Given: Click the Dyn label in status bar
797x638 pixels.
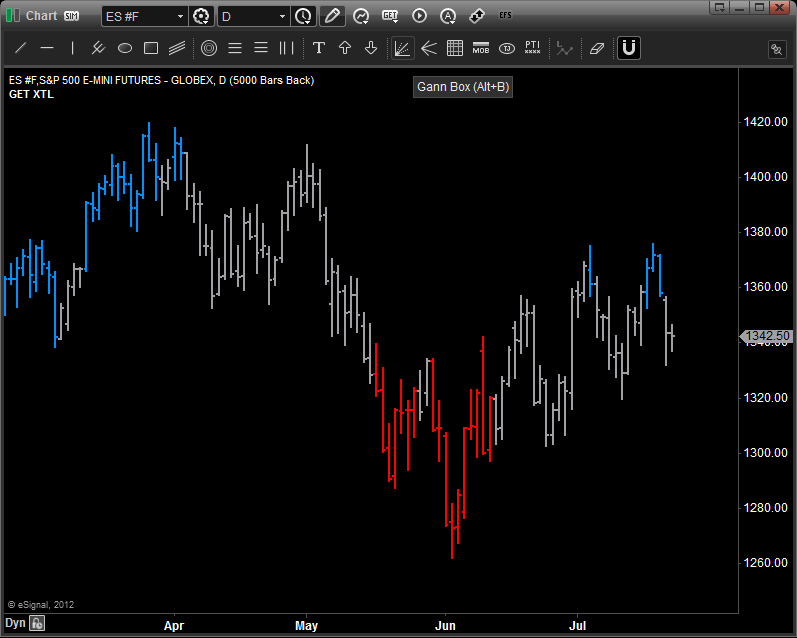Looking at the screenshot, I should coord(14,623).
